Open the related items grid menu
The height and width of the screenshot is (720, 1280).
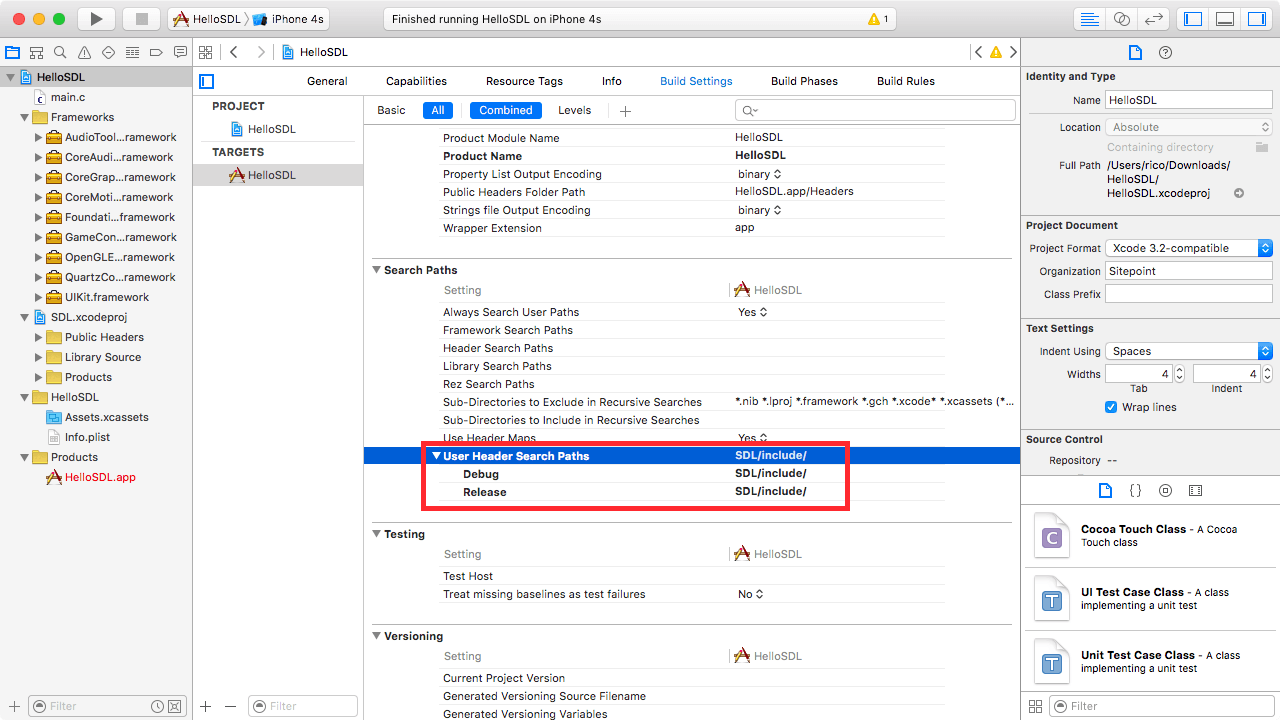tap(205, 52)
